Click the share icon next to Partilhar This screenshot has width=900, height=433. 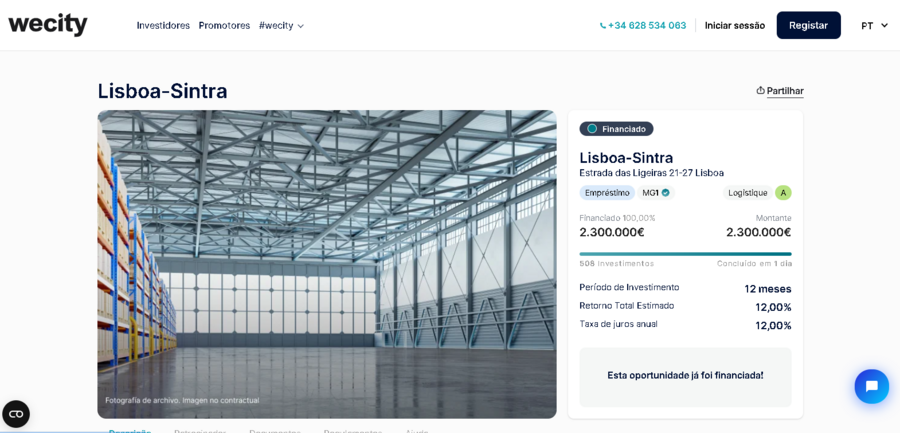click(x=761, y=91)
